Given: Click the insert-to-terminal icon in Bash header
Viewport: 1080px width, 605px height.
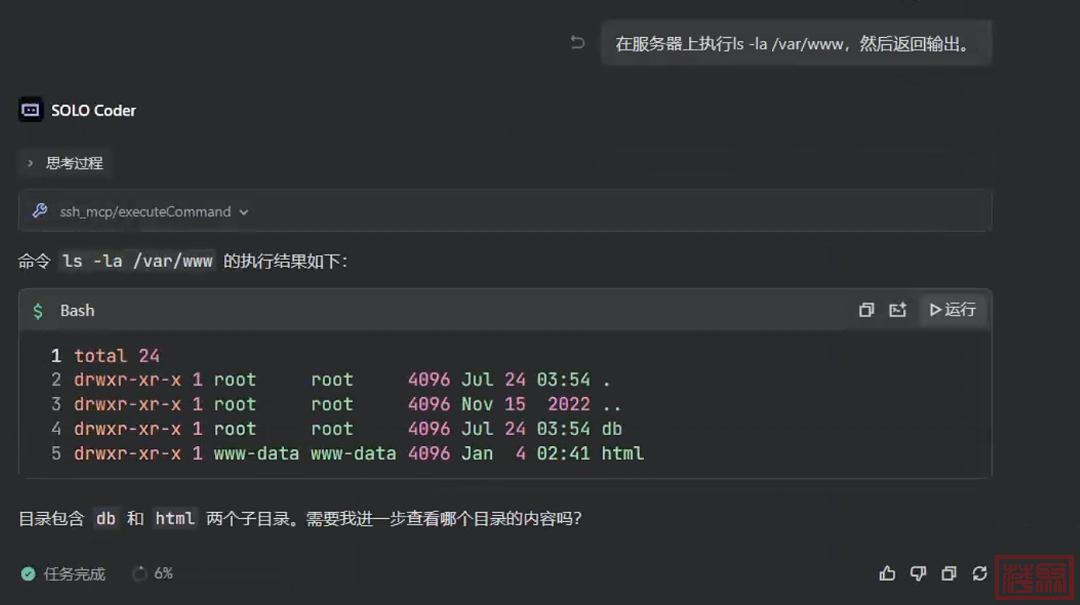Looking at the screenshot, I should click(897, 310).
